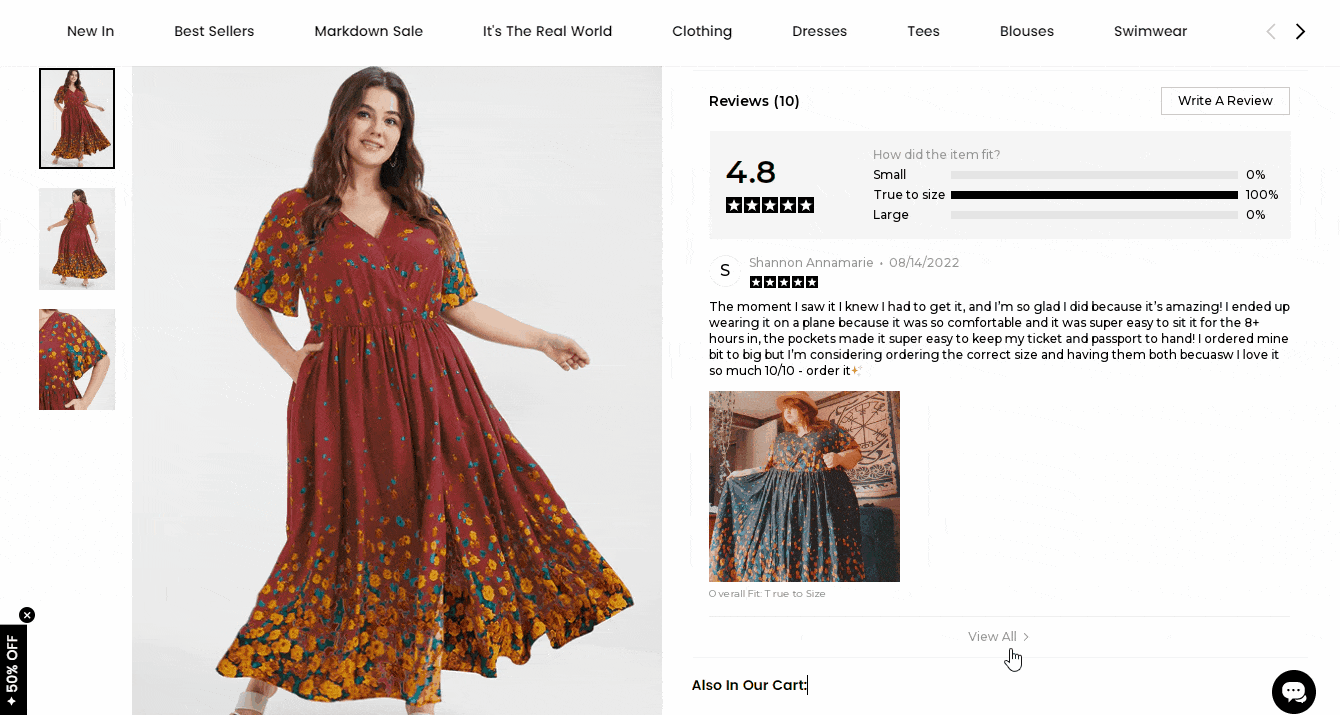This screenshot has height=715, width=1340.
Task: Open the Best Sellers link
Action: (214, 31)
